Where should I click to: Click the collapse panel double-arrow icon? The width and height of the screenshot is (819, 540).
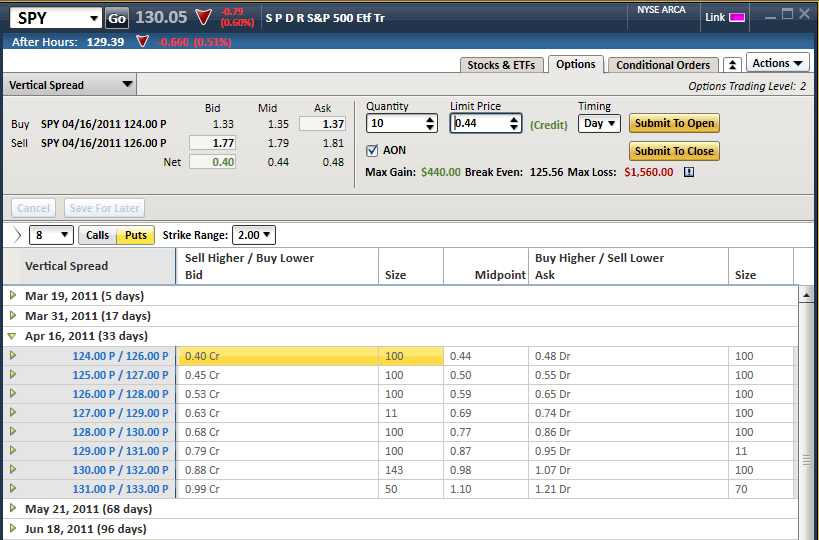point(732,65)
